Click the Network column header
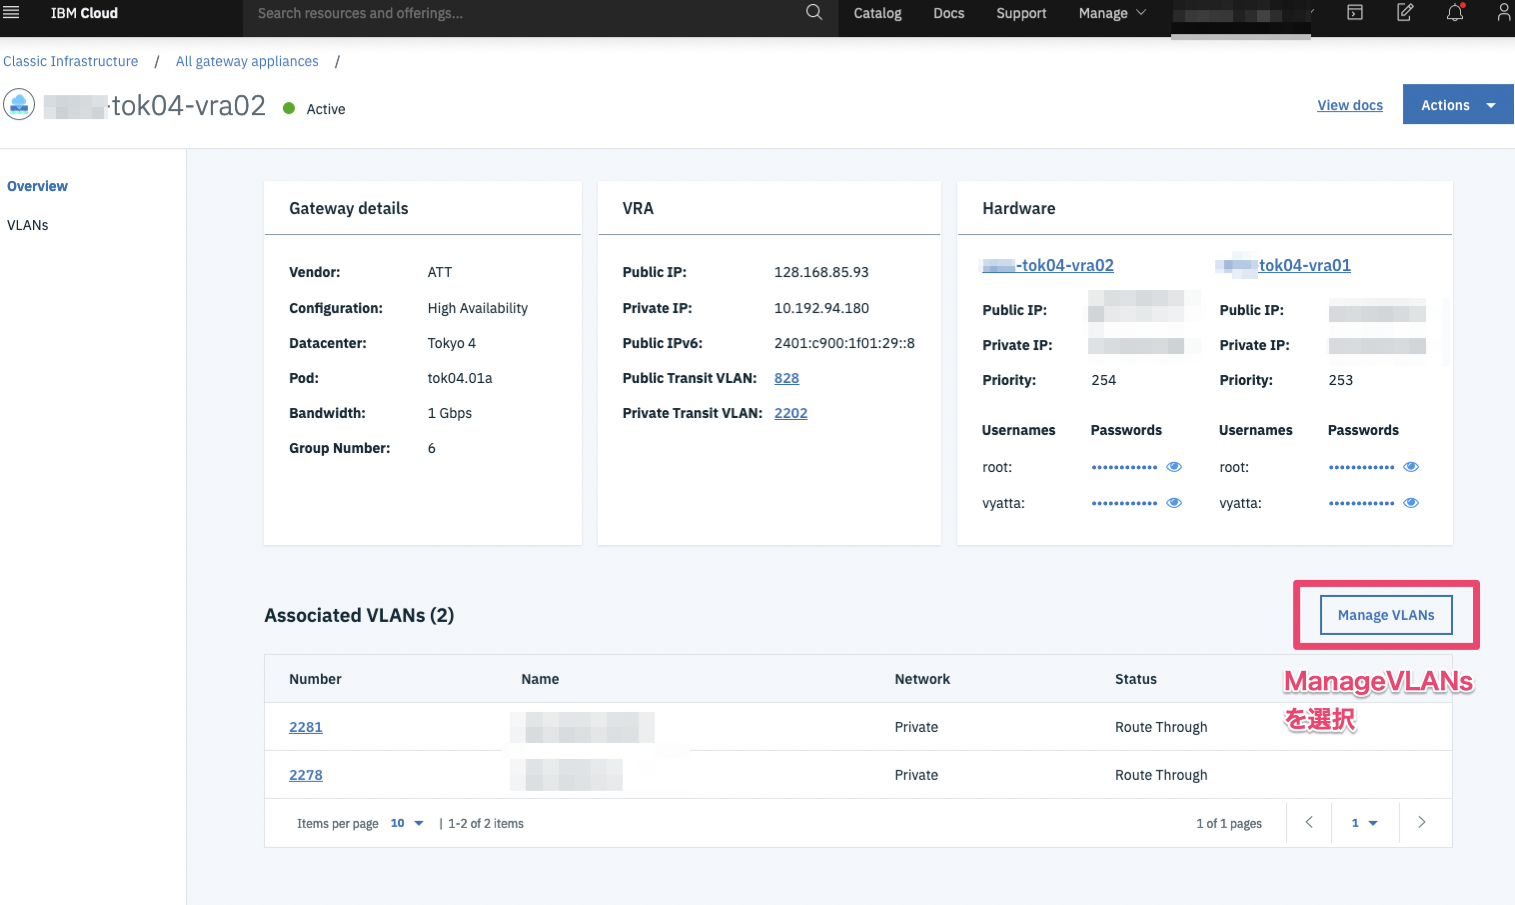Viewport: 1515px width, 905px height. point(922,679)
